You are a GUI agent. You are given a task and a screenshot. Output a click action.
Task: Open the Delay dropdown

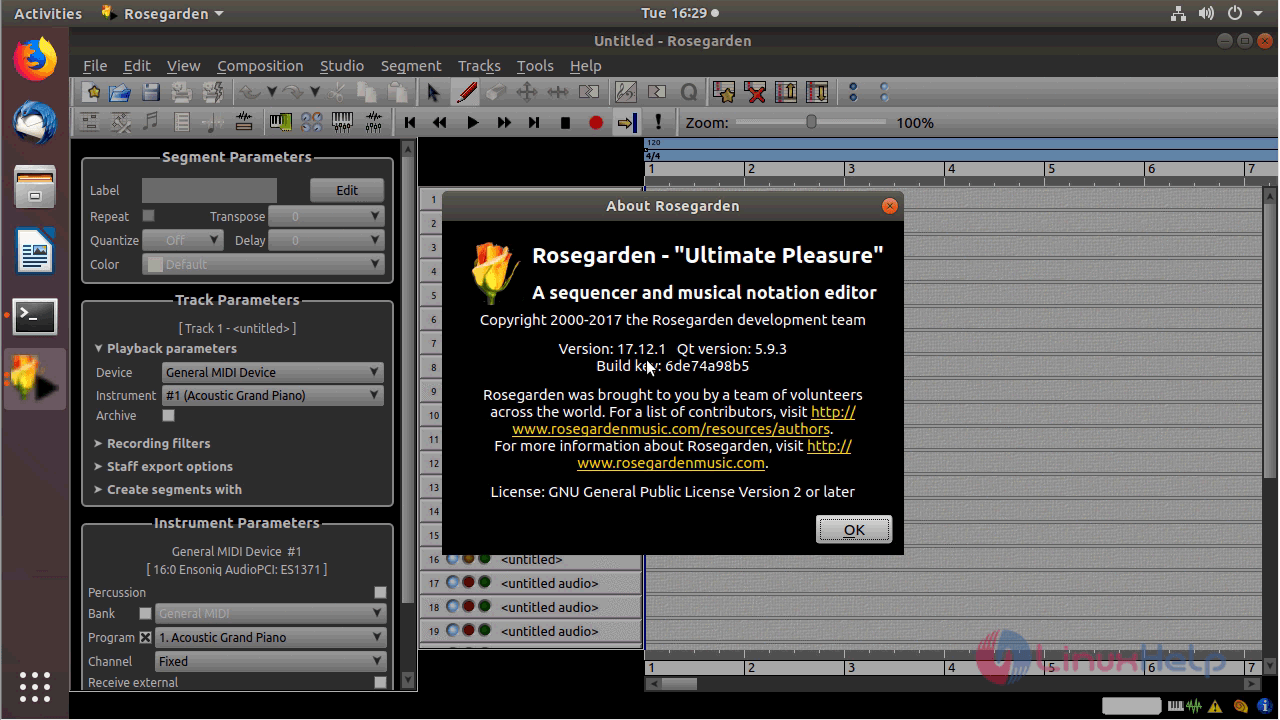click(x=326, y=240)
